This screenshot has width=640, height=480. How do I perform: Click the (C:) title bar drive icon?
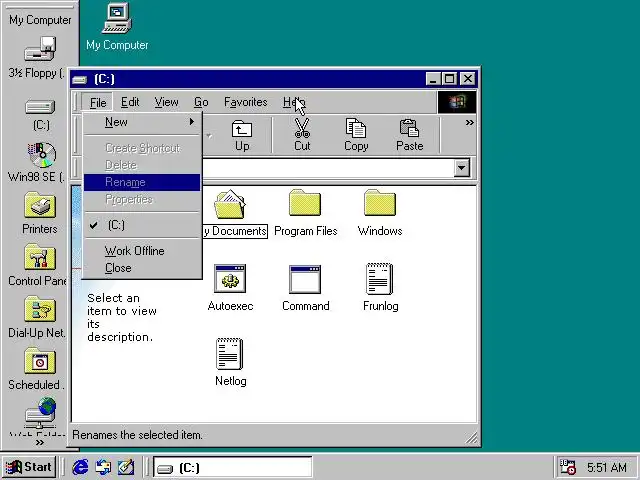(x=80, y=80)
